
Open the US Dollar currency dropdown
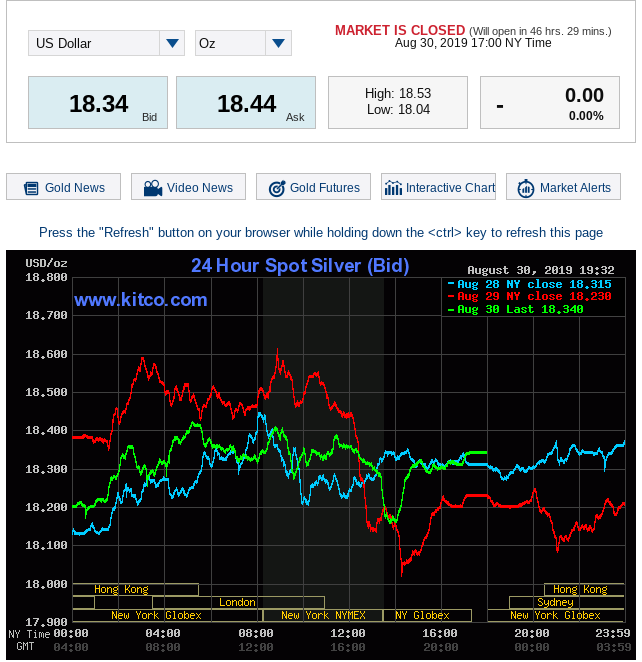coord(106,43)
